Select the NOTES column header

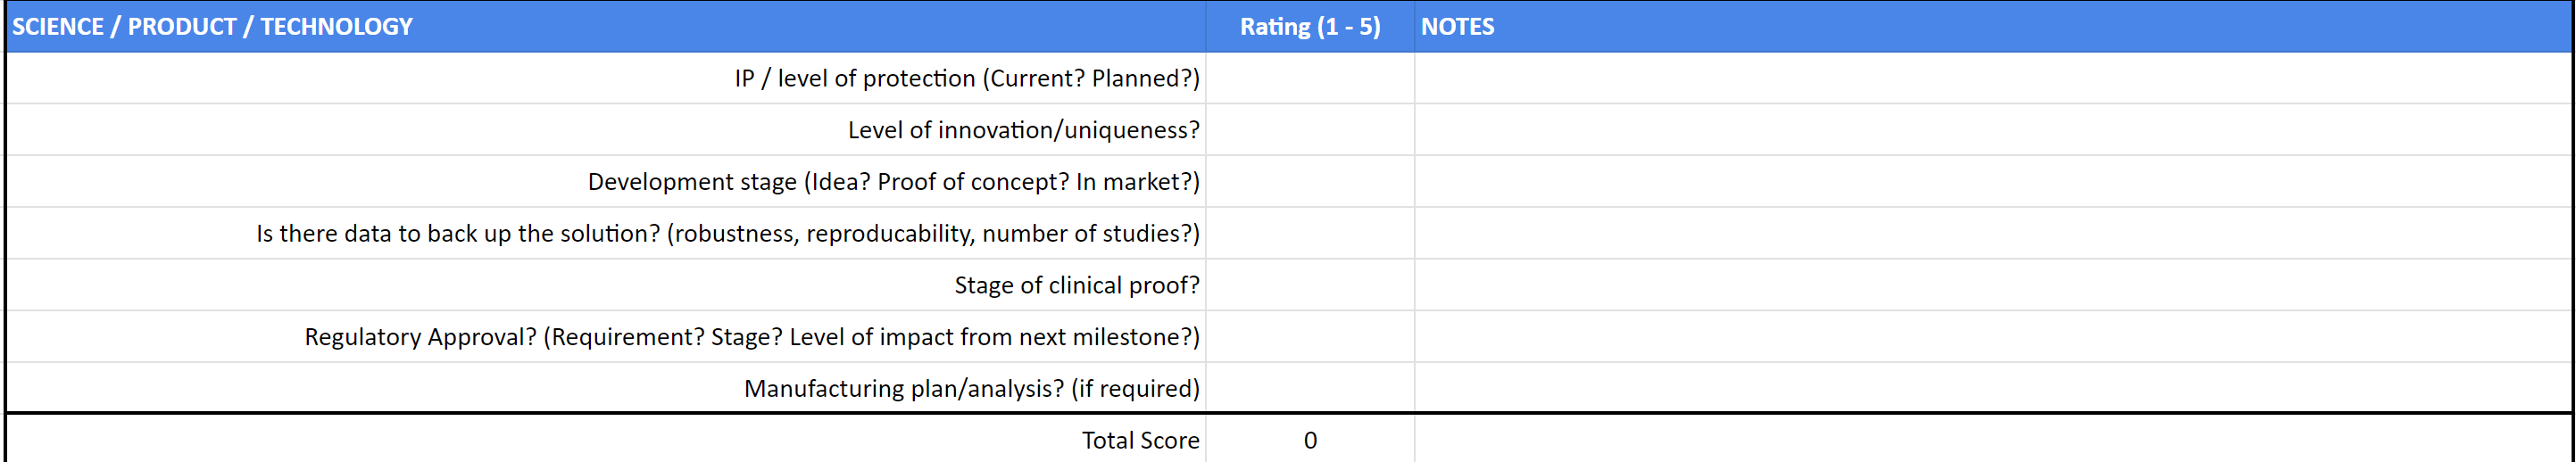point(1993,27)
